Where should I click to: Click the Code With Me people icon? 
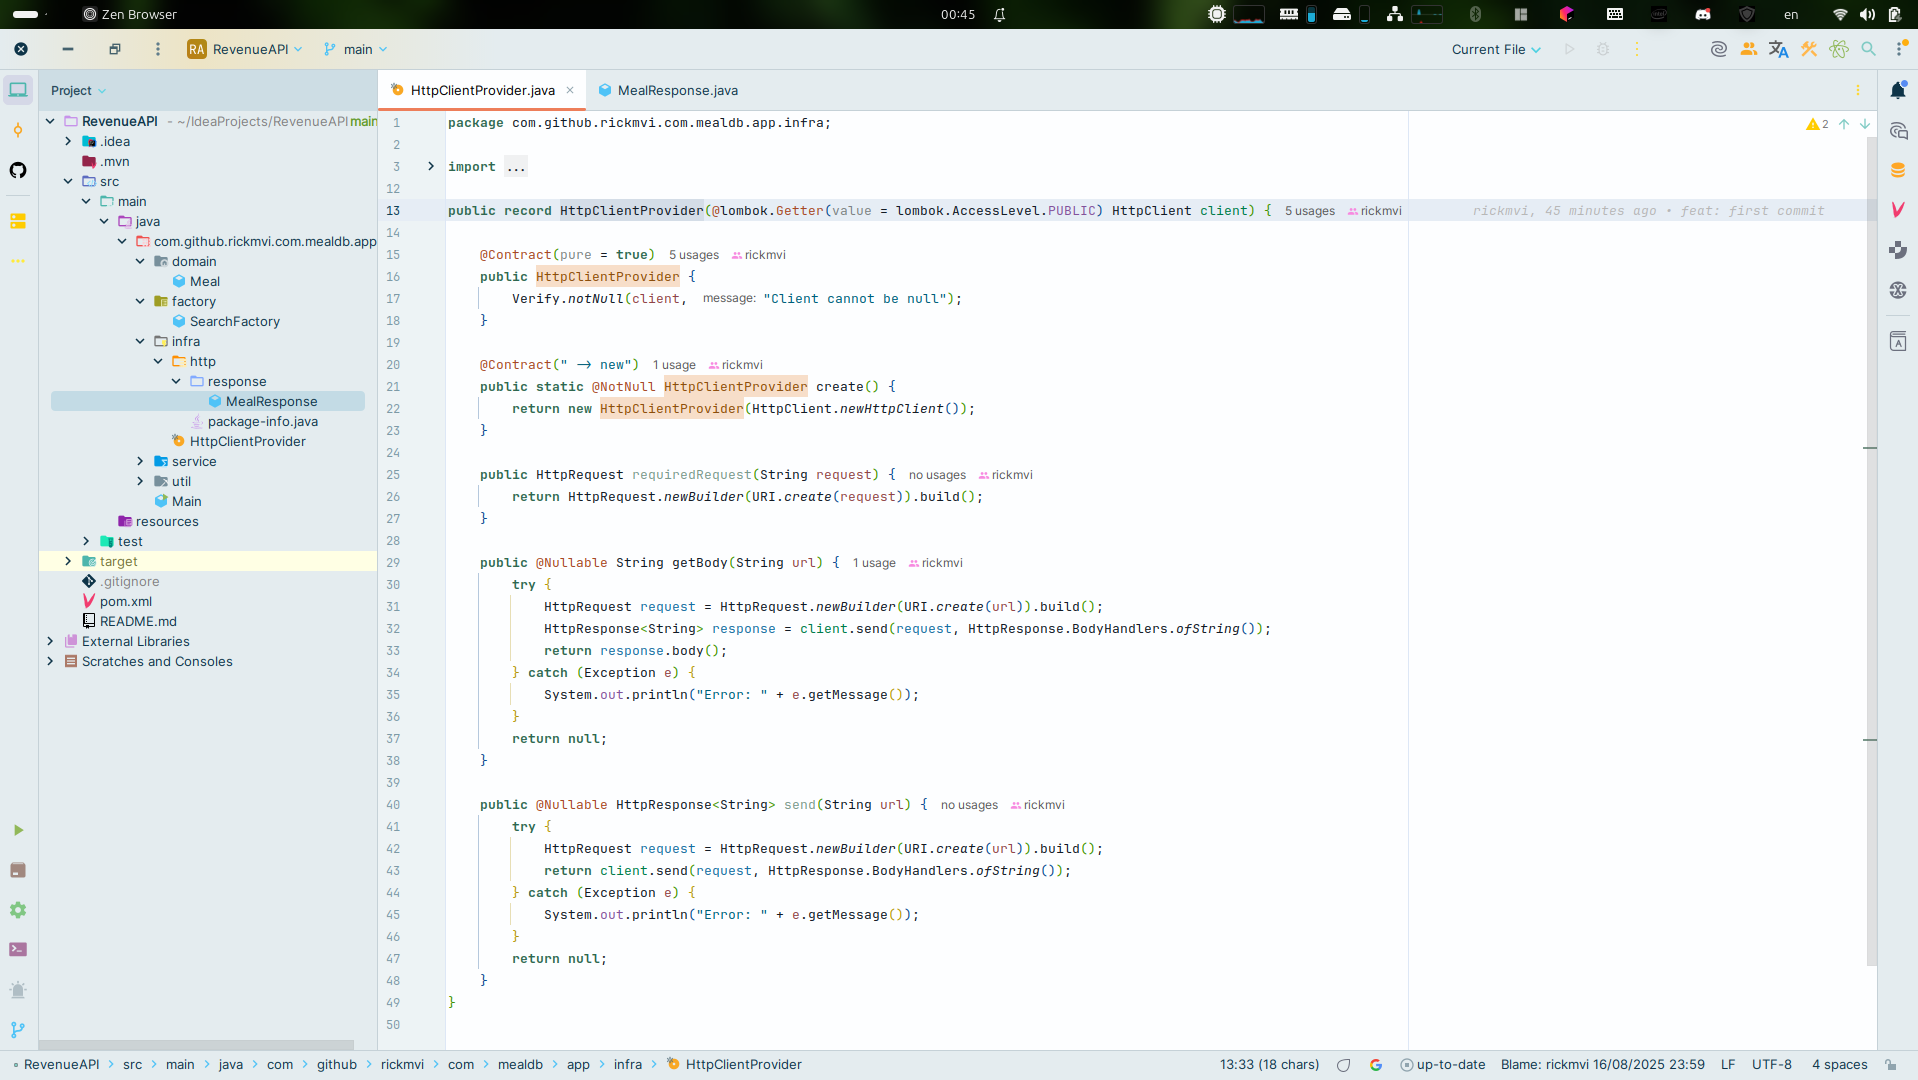pos(1749,49)
